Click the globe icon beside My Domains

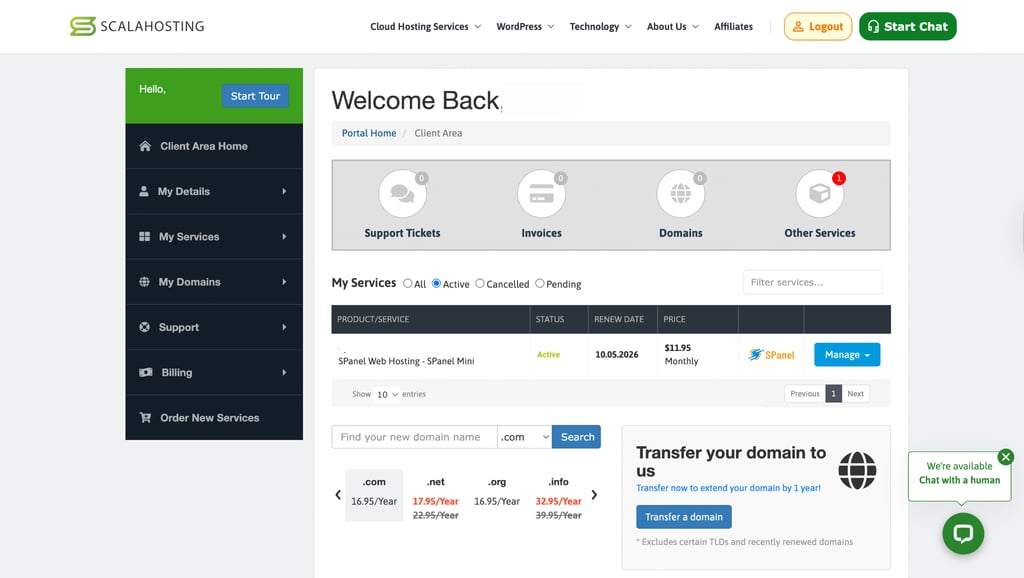(x=144, y=281)
